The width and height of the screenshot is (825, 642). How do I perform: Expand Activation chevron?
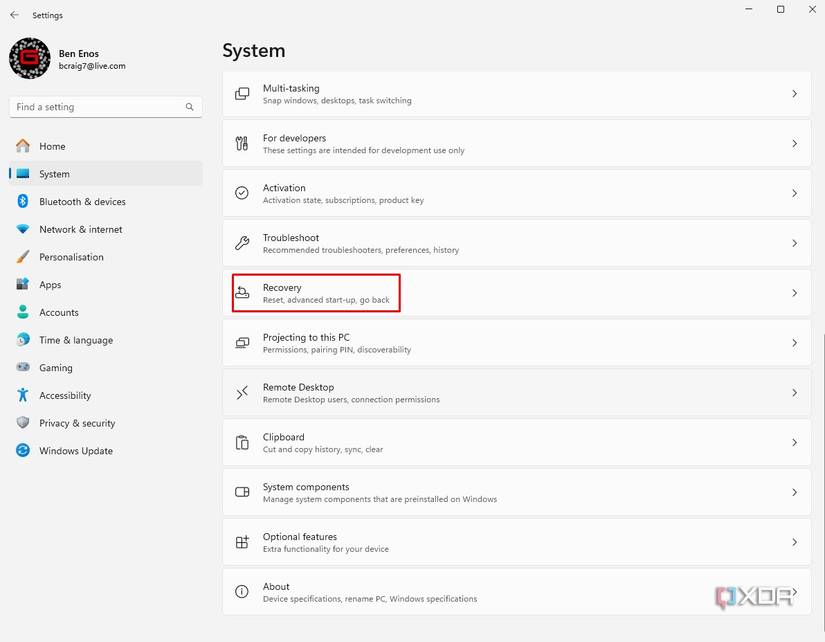coord(794,193)
